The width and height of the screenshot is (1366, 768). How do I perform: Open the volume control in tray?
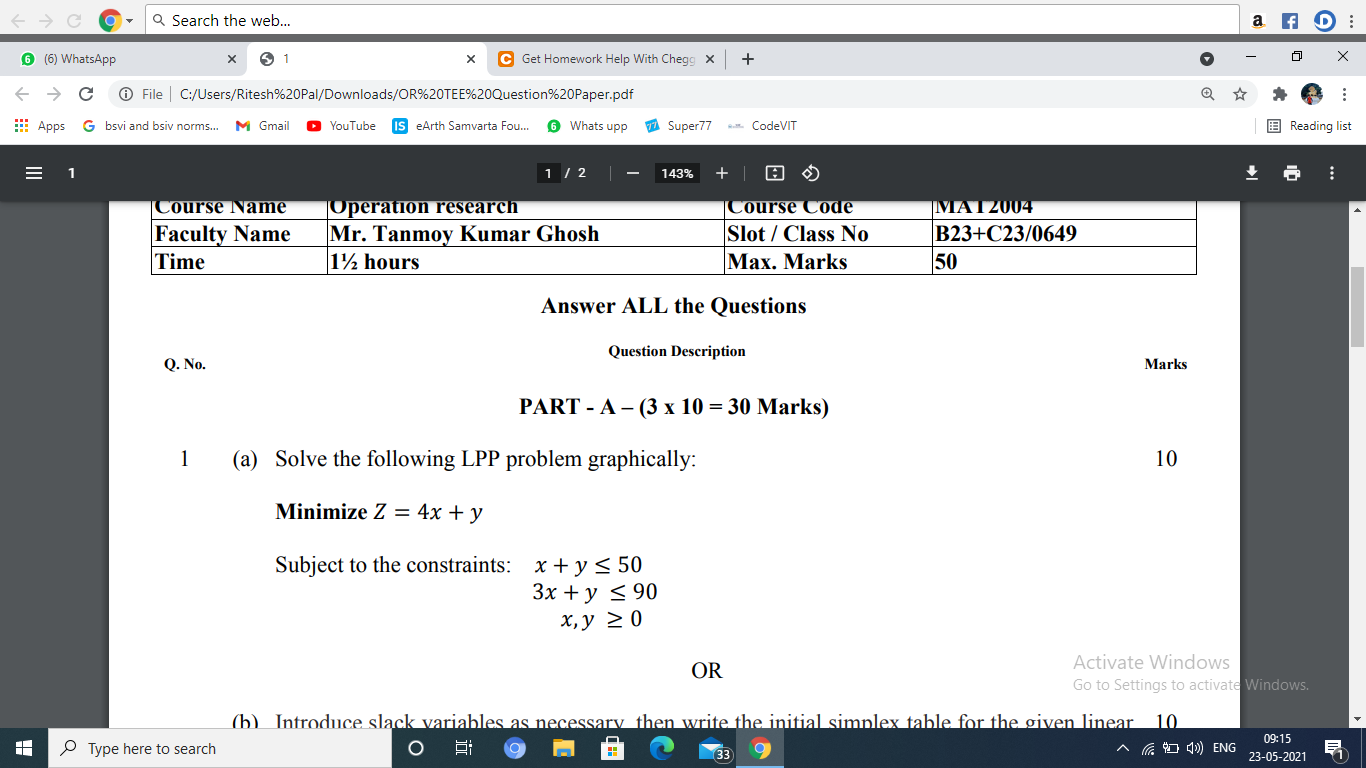click(x=1194, y=748)
